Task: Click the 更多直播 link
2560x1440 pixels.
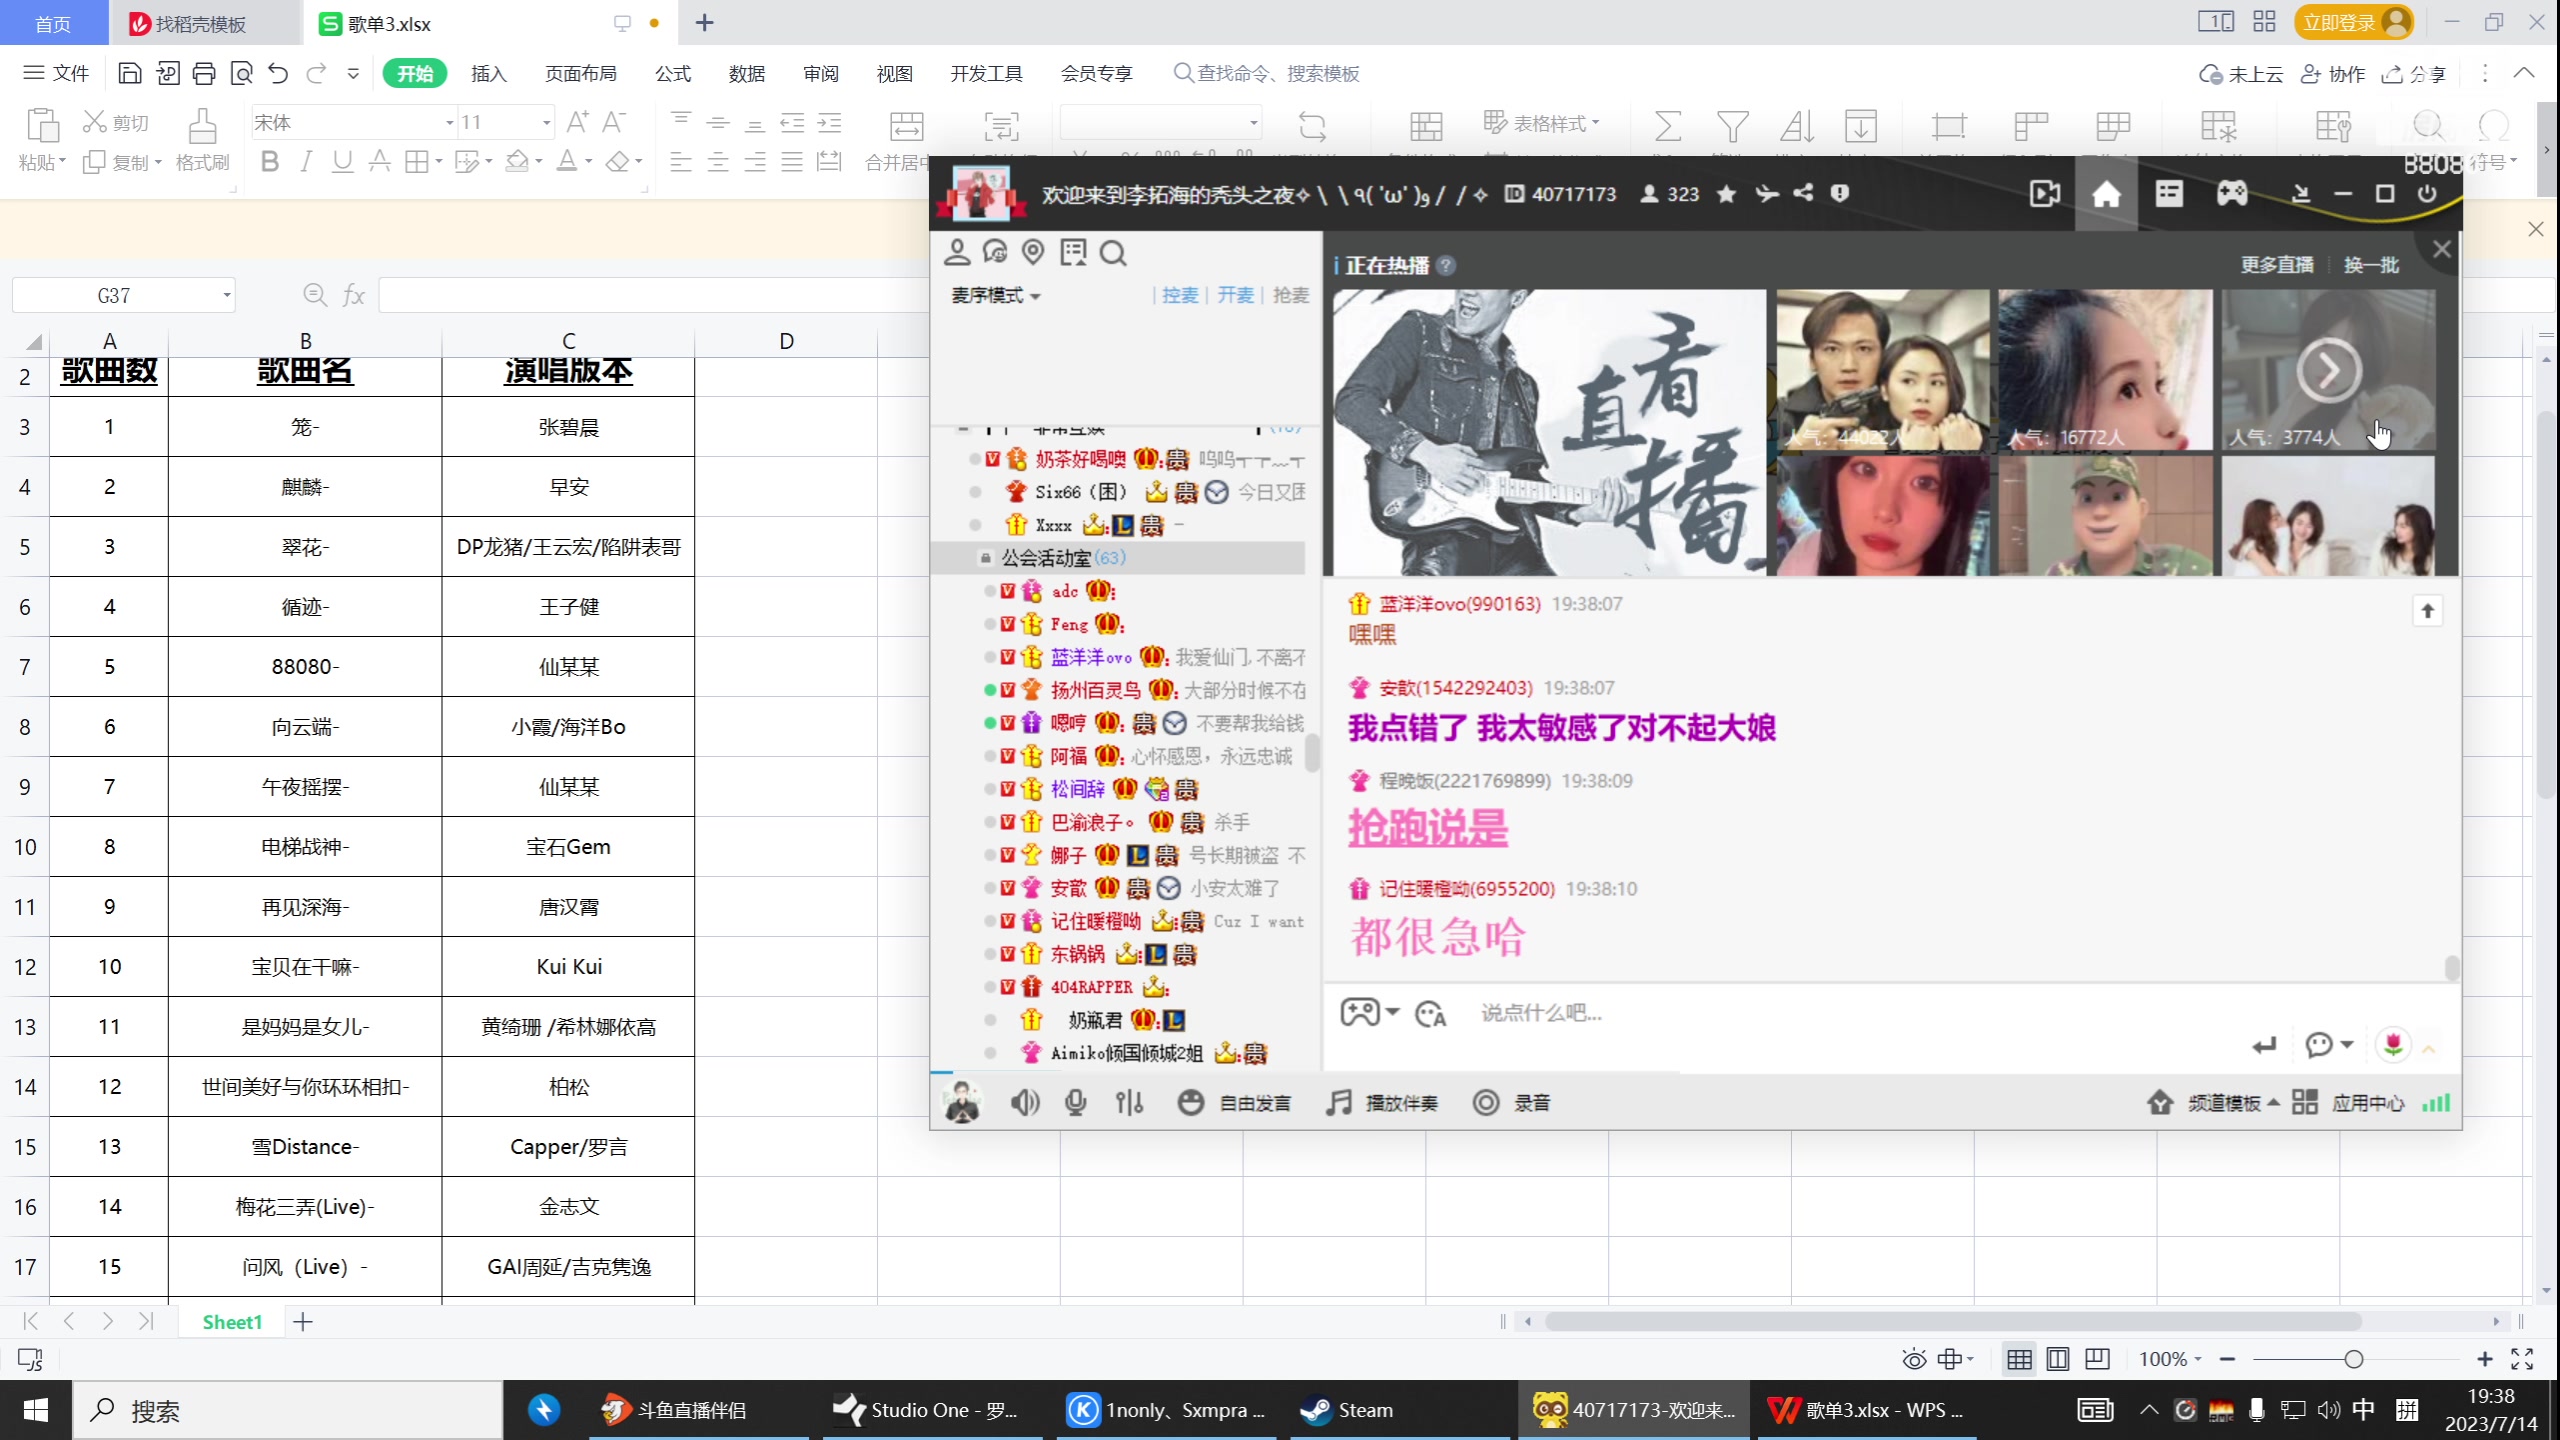Action: (x=2279, y=264)
